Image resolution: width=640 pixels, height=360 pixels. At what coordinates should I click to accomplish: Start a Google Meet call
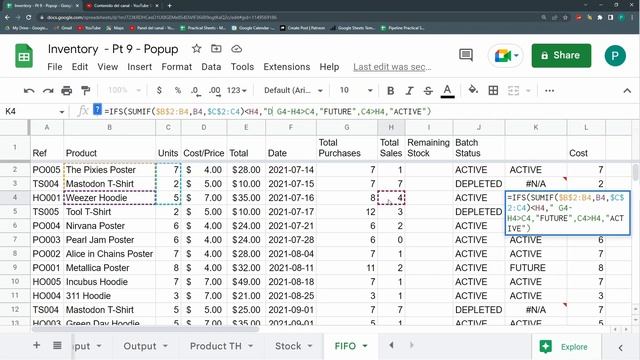point(506,55)
